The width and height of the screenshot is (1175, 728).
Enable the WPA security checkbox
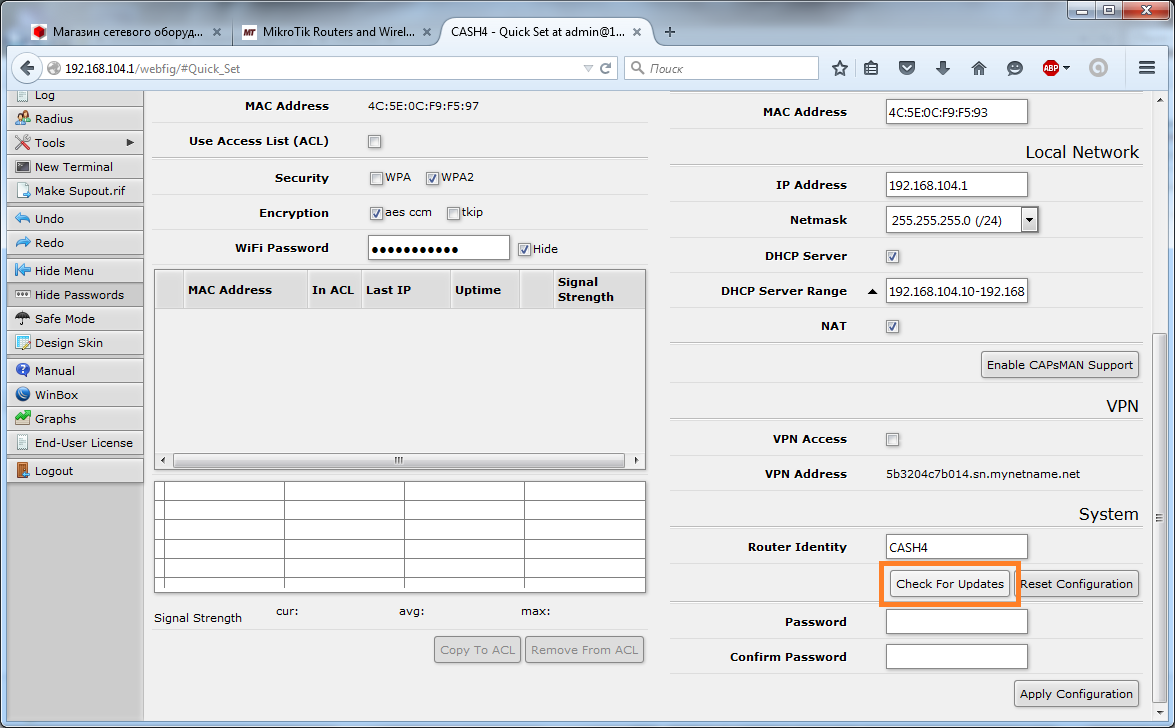coord(376,179)
